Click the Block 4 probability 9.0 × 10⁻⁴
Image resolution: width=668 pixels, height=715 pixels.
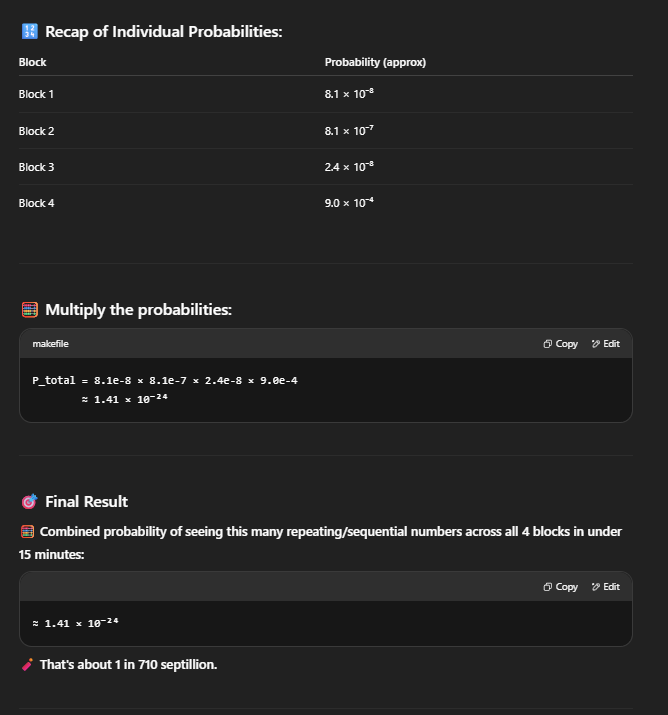(349, 203)
